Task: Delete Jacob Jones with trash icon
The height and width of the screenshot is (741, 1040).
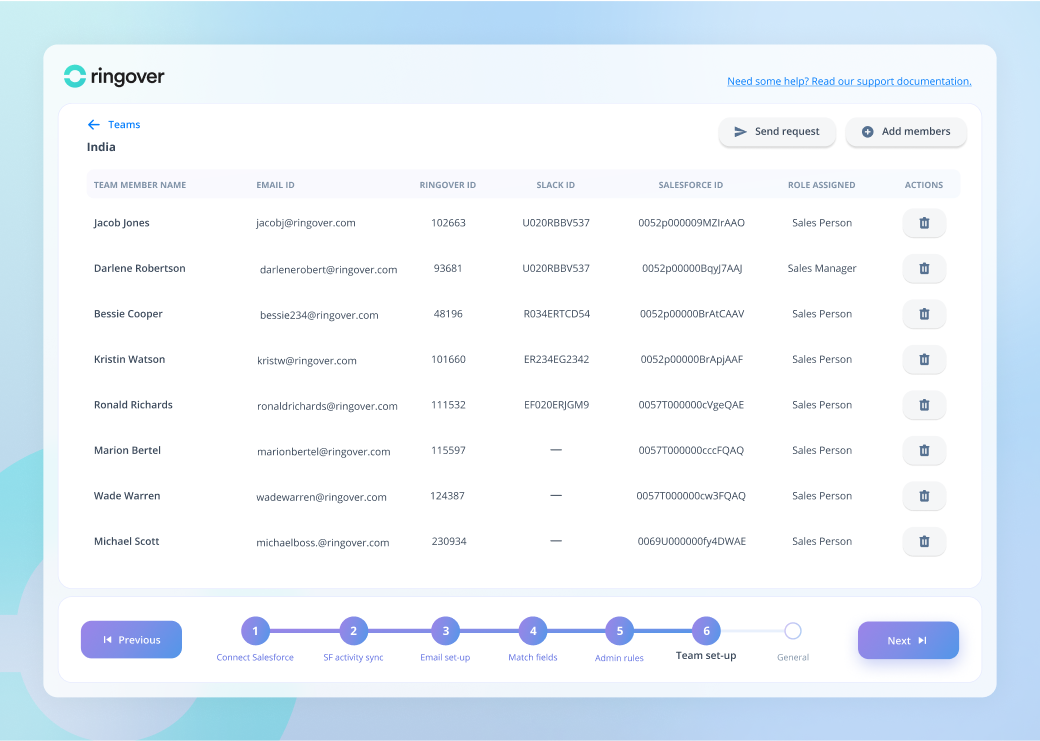Action: pyautogui.click(x=924, y=223)
